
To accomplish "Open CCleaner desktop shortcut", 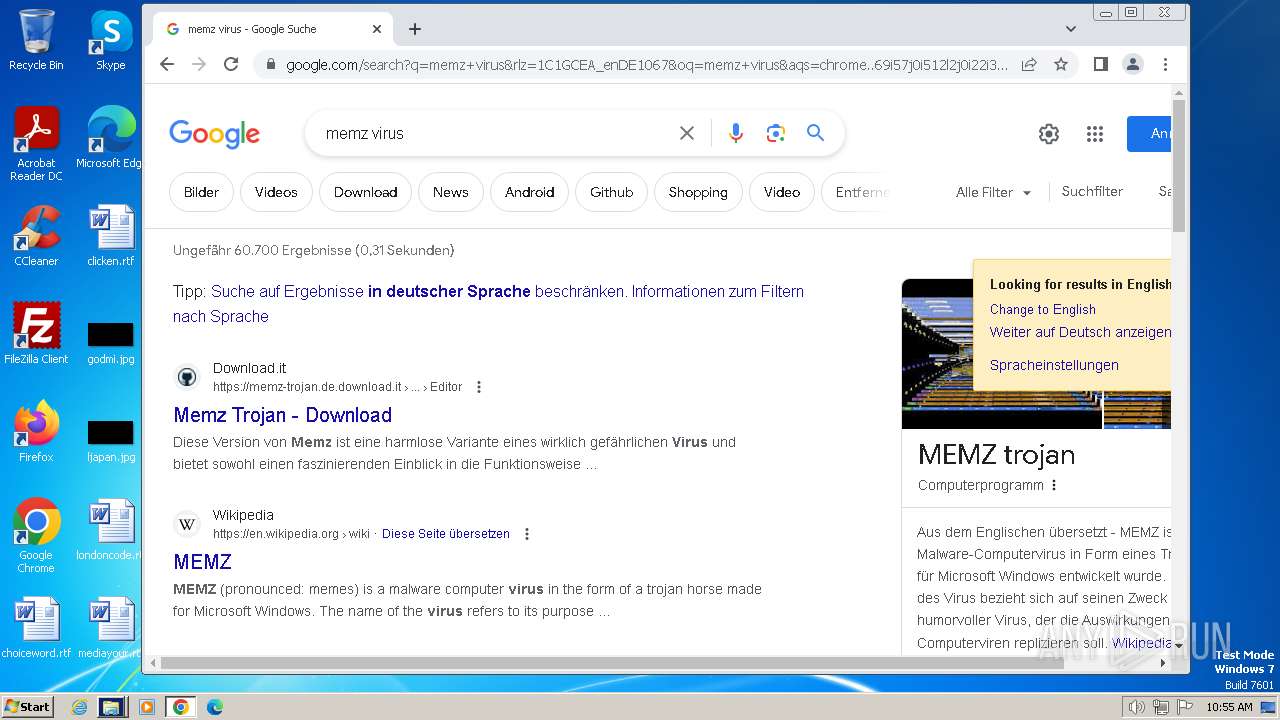I will click(36, 236).
